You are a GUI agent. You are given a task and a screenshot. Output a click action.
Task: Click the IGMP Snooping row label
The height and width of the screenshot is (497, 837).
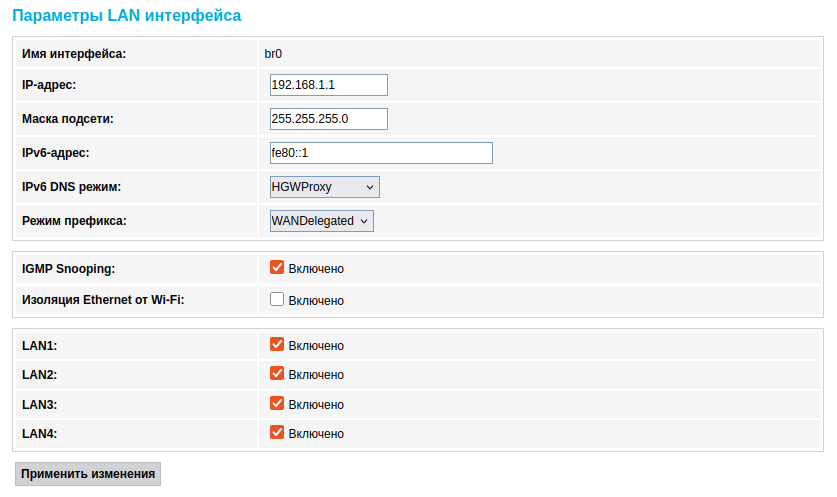68,268
